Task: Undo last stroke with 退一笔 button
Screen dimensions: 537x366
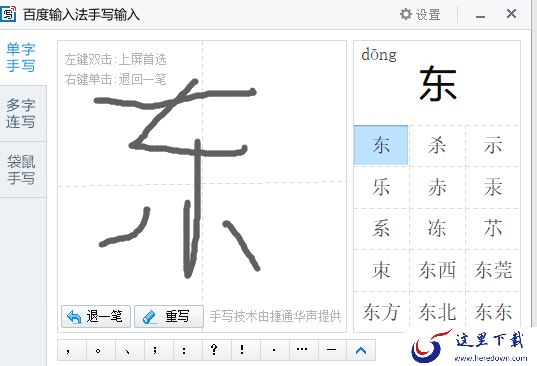Action: [x=96, y=316]
